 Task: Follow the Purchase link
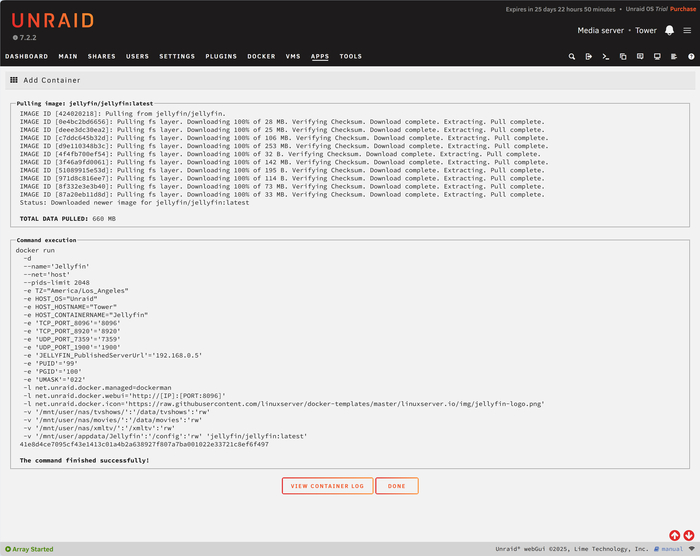[x=683, y=8]
